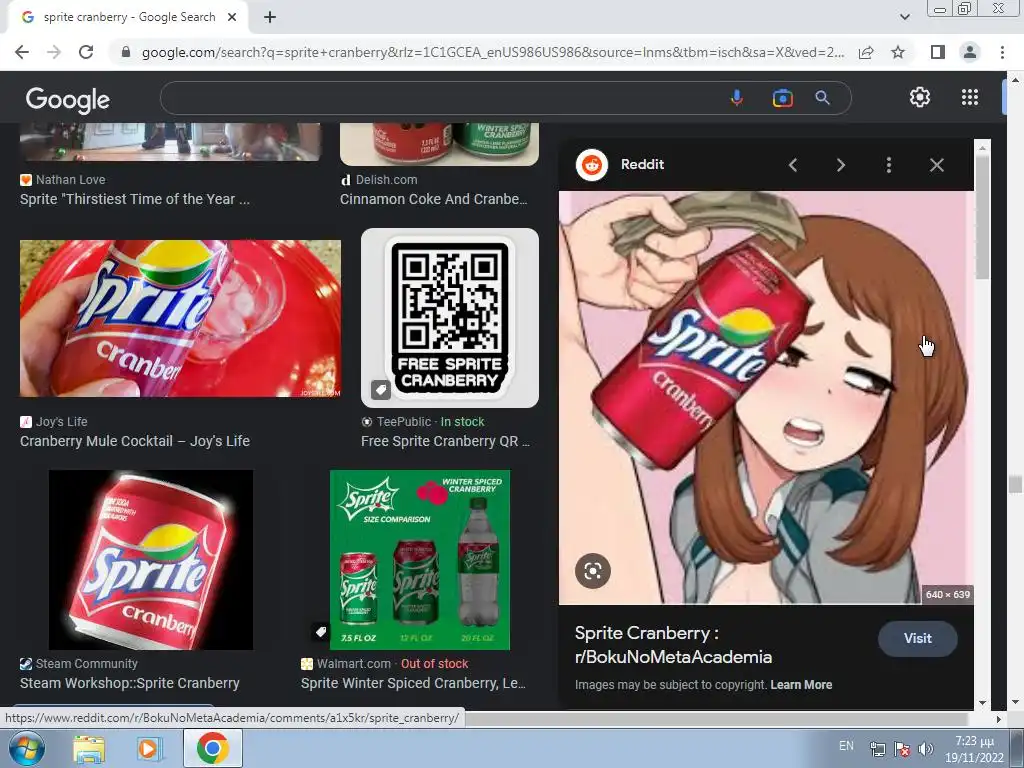Image resolution: width=1024 pixels, height=768 pixels.
Task: Show next image in the preview panel
Action: coord(840,165)
